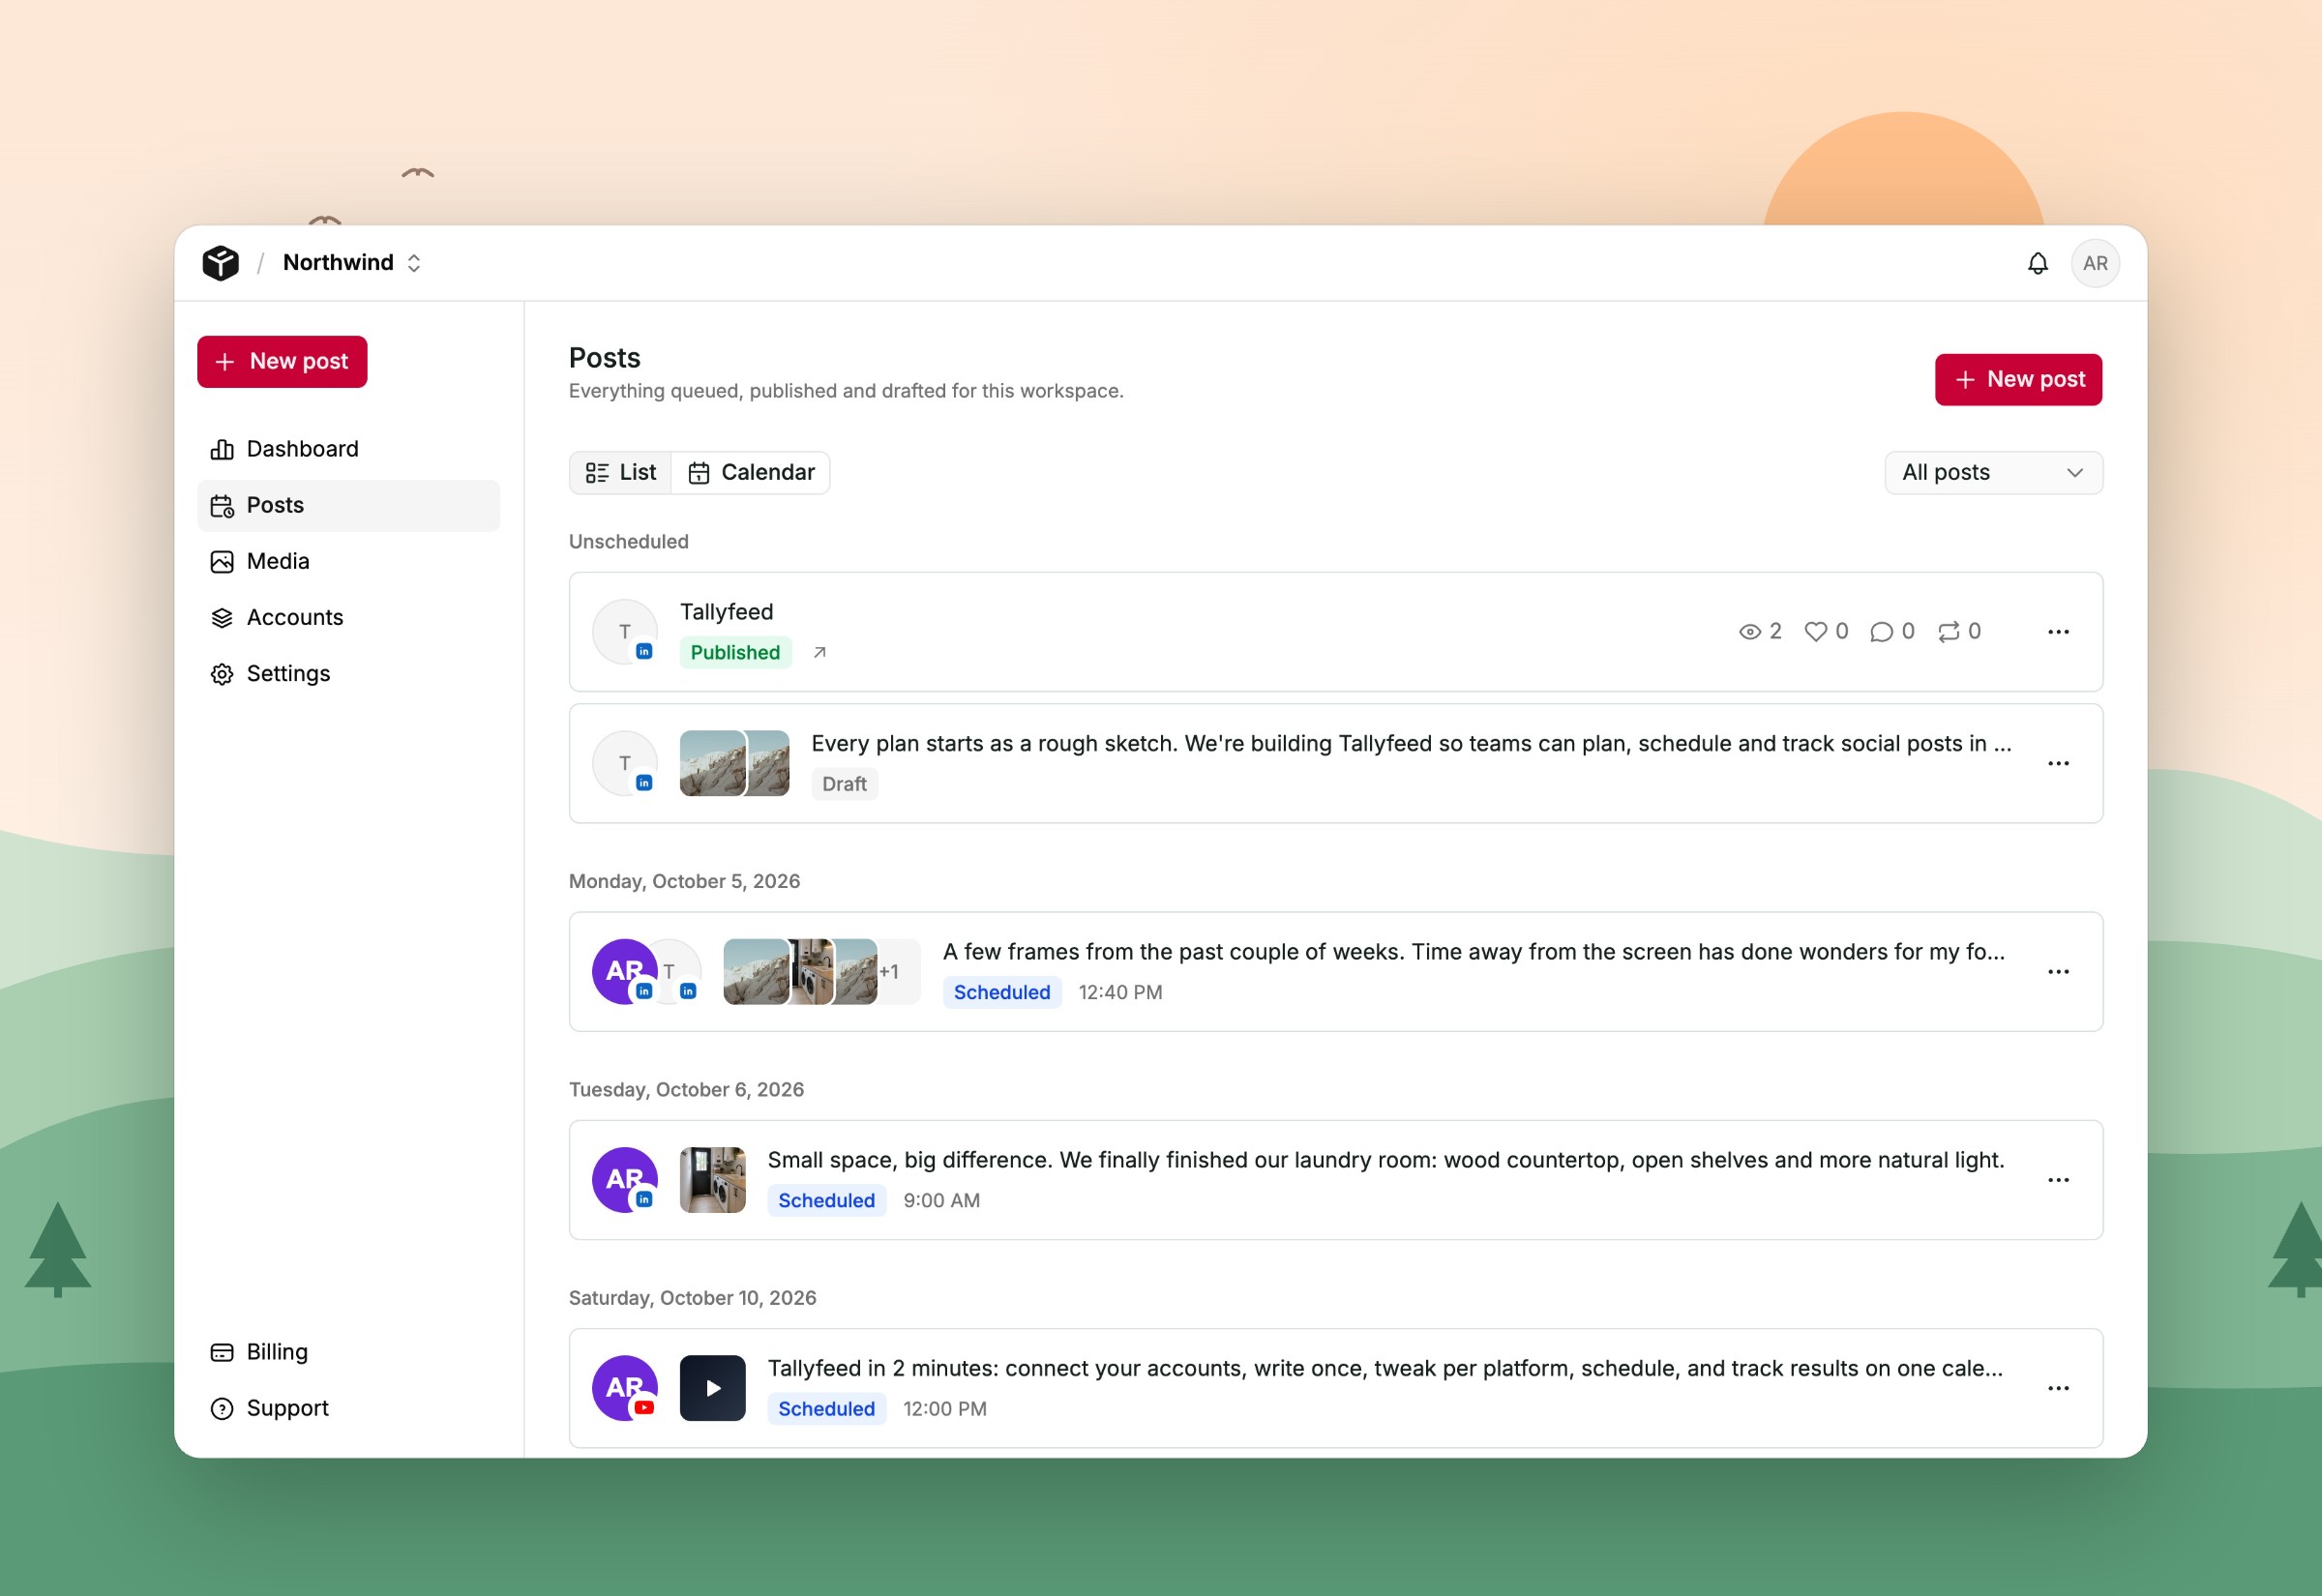Go to Dashboard in the sidebar

[348, 449]
